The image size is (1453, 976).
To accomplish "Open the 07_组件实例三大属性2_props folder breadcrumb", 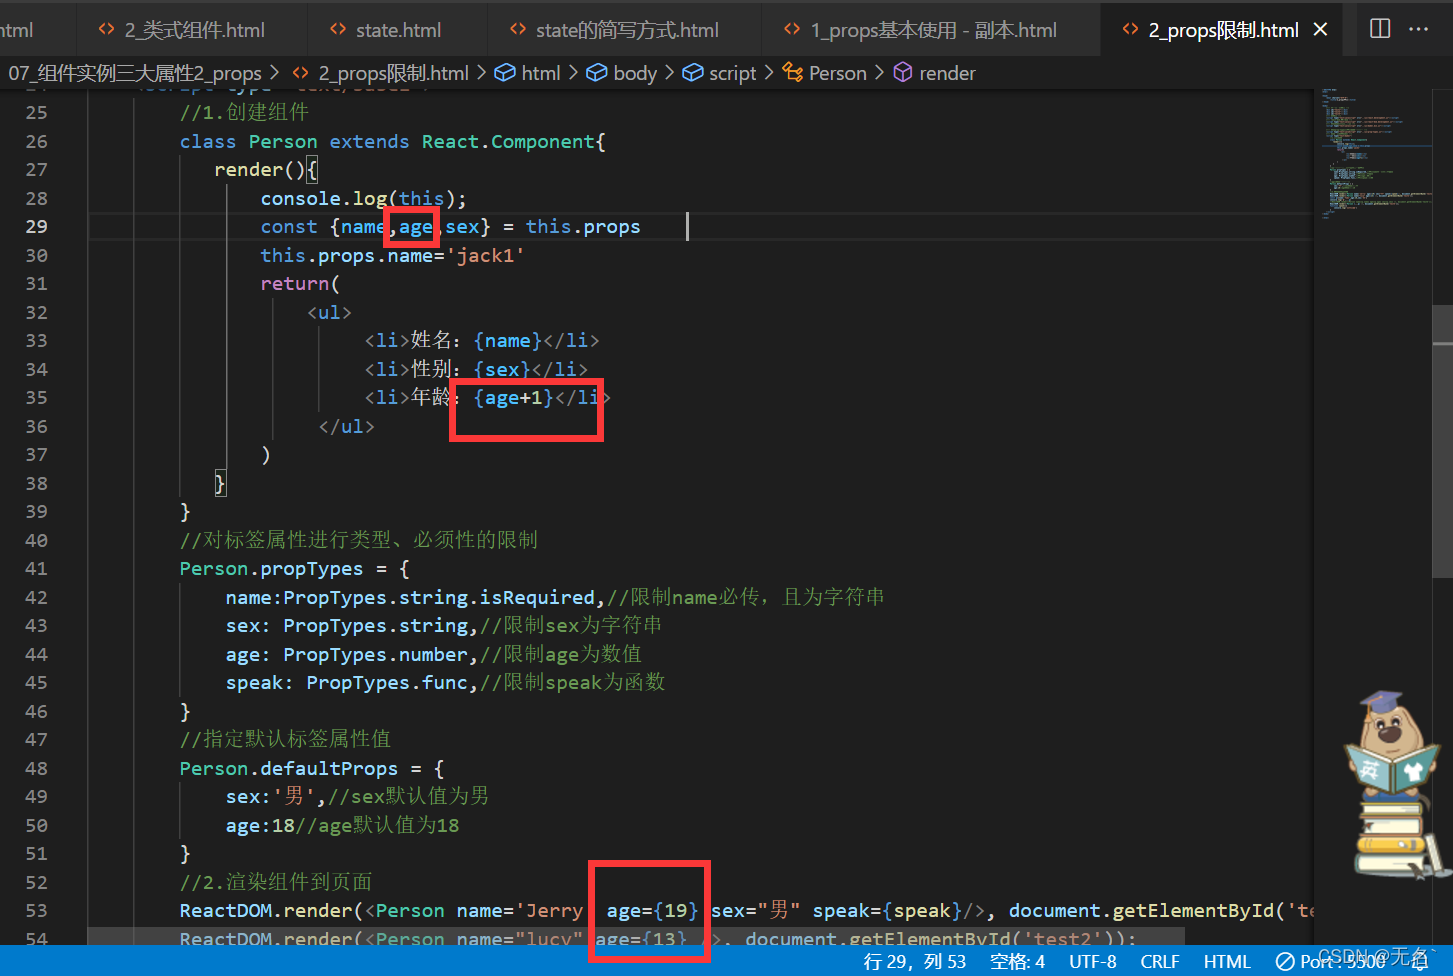I will tap(135, 73).
